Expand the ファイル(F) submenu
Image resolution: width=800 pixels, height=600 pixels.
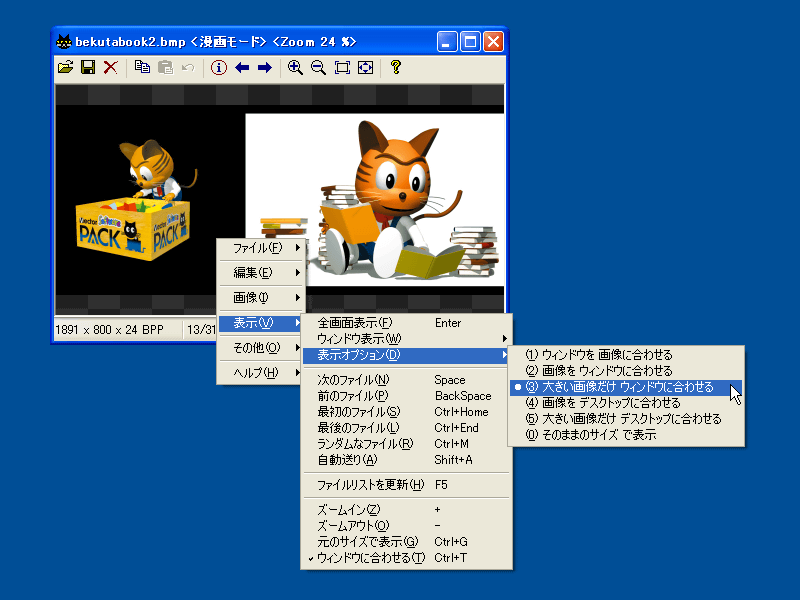tap(261, 248)
